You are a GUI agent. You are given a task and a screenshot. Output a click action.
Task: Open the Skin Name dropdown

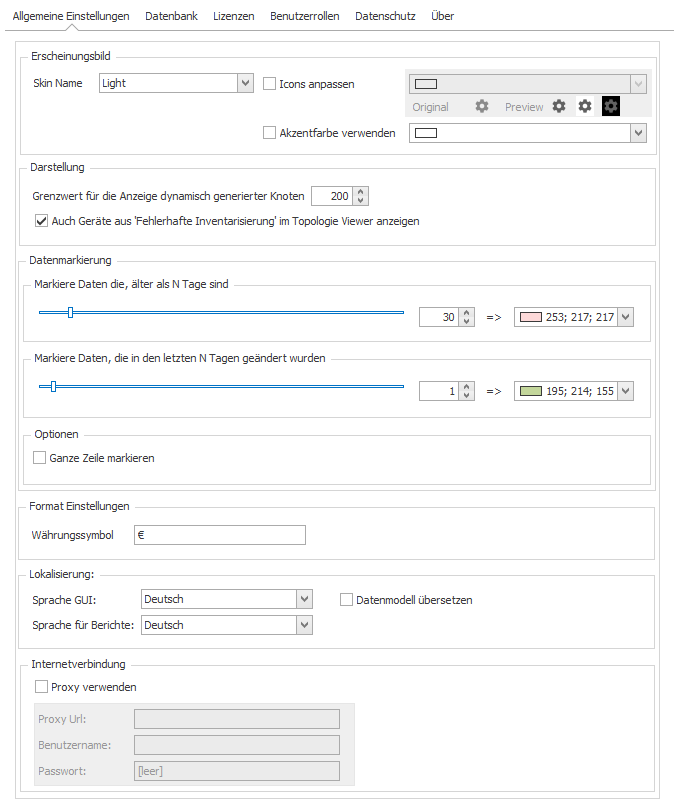245,83
